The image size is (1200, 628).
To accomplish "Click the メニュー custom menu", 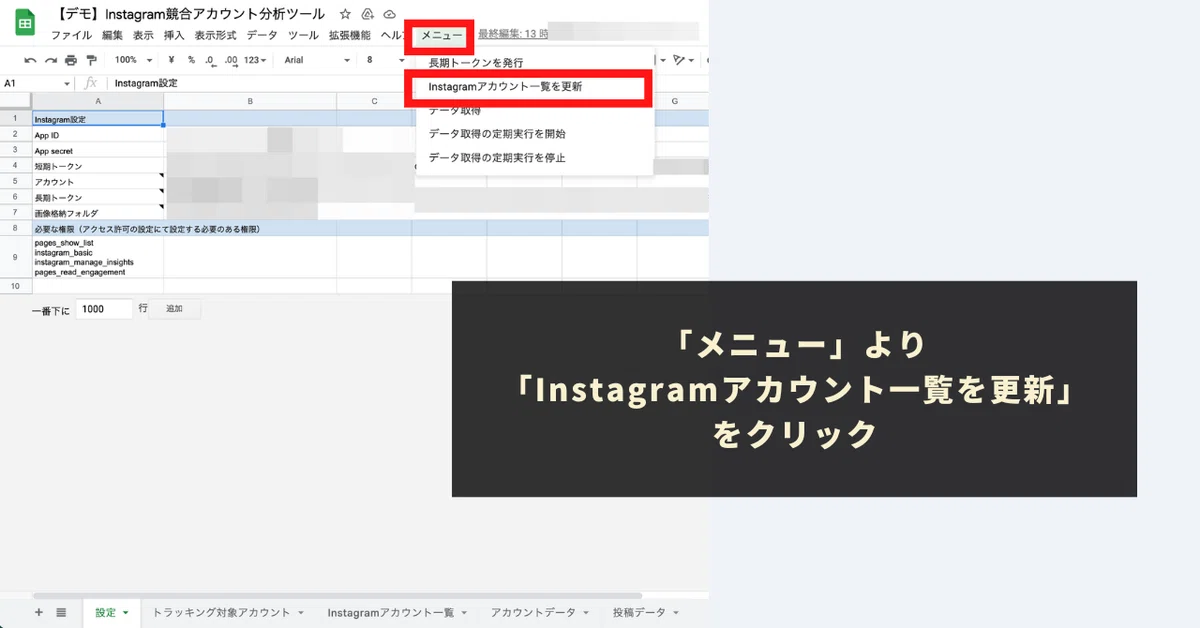I will 441,35.
